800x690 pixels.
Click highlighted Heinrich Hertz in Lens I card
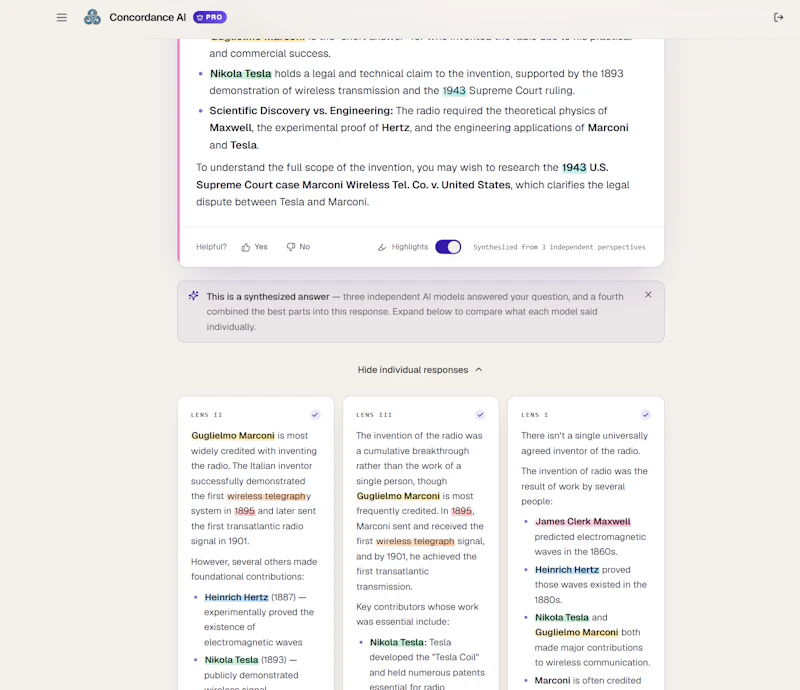coord(567,570)
